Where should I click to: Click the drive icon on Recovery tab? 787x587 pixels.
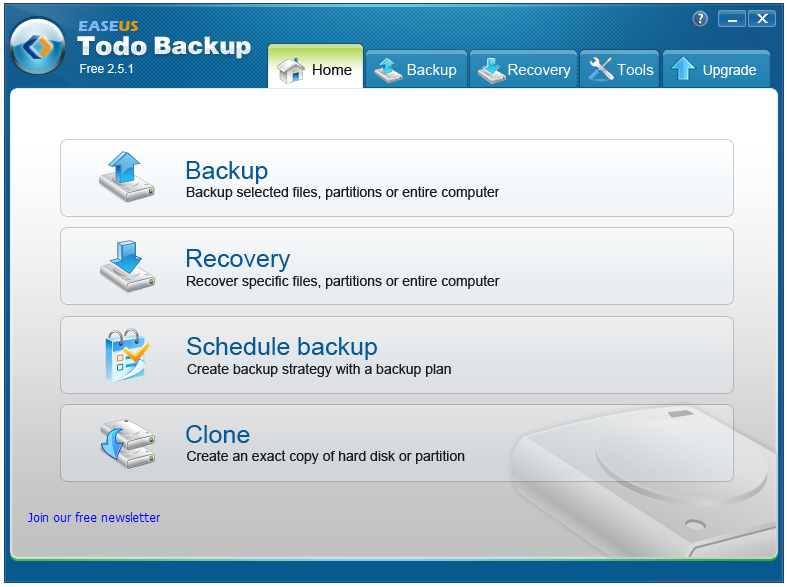[491, 70]
